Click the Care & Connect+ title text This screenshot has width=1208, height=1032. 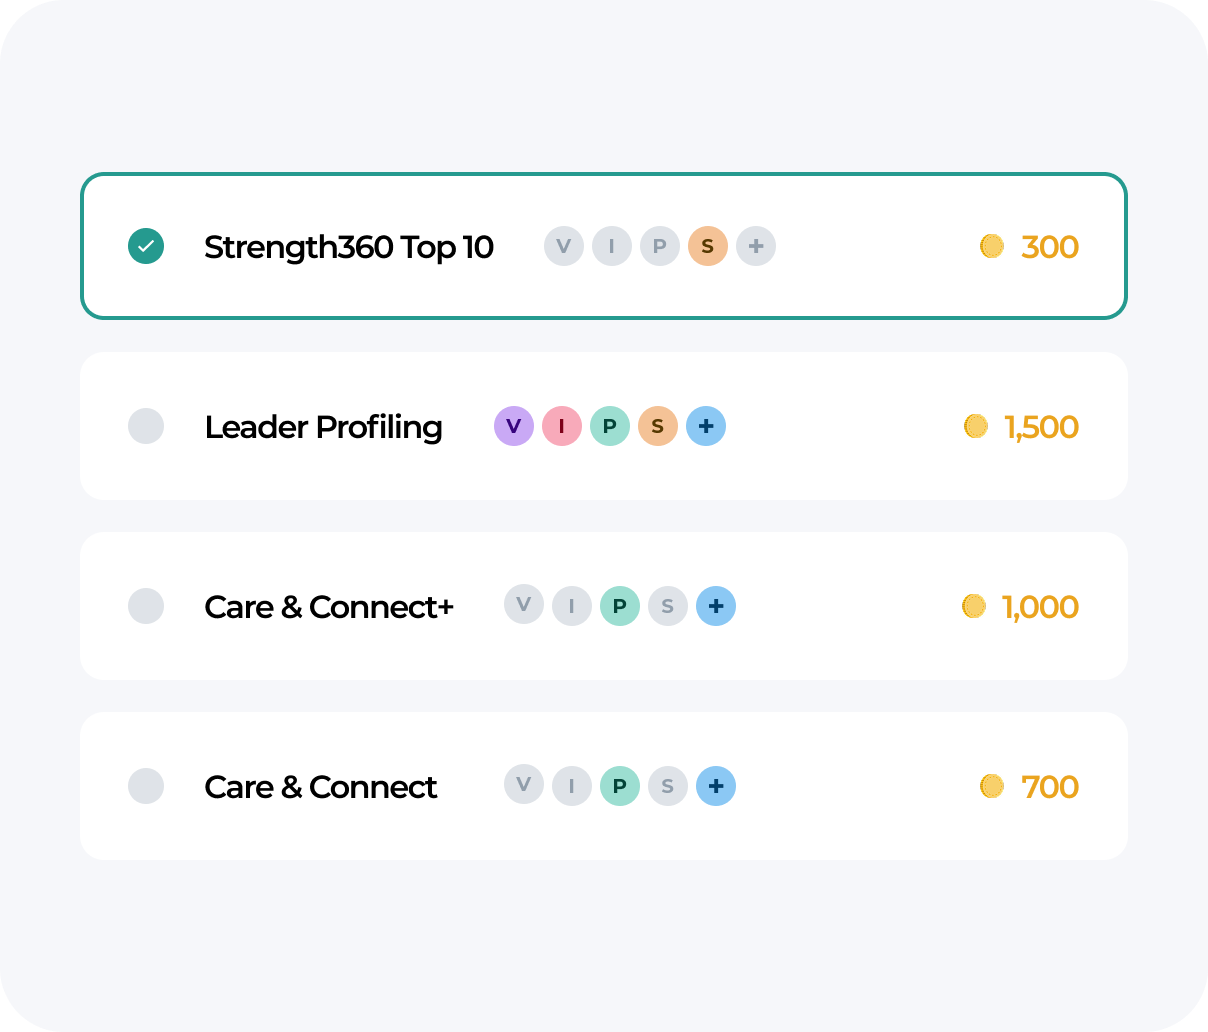pyautogui.click(x=329, y=607)
